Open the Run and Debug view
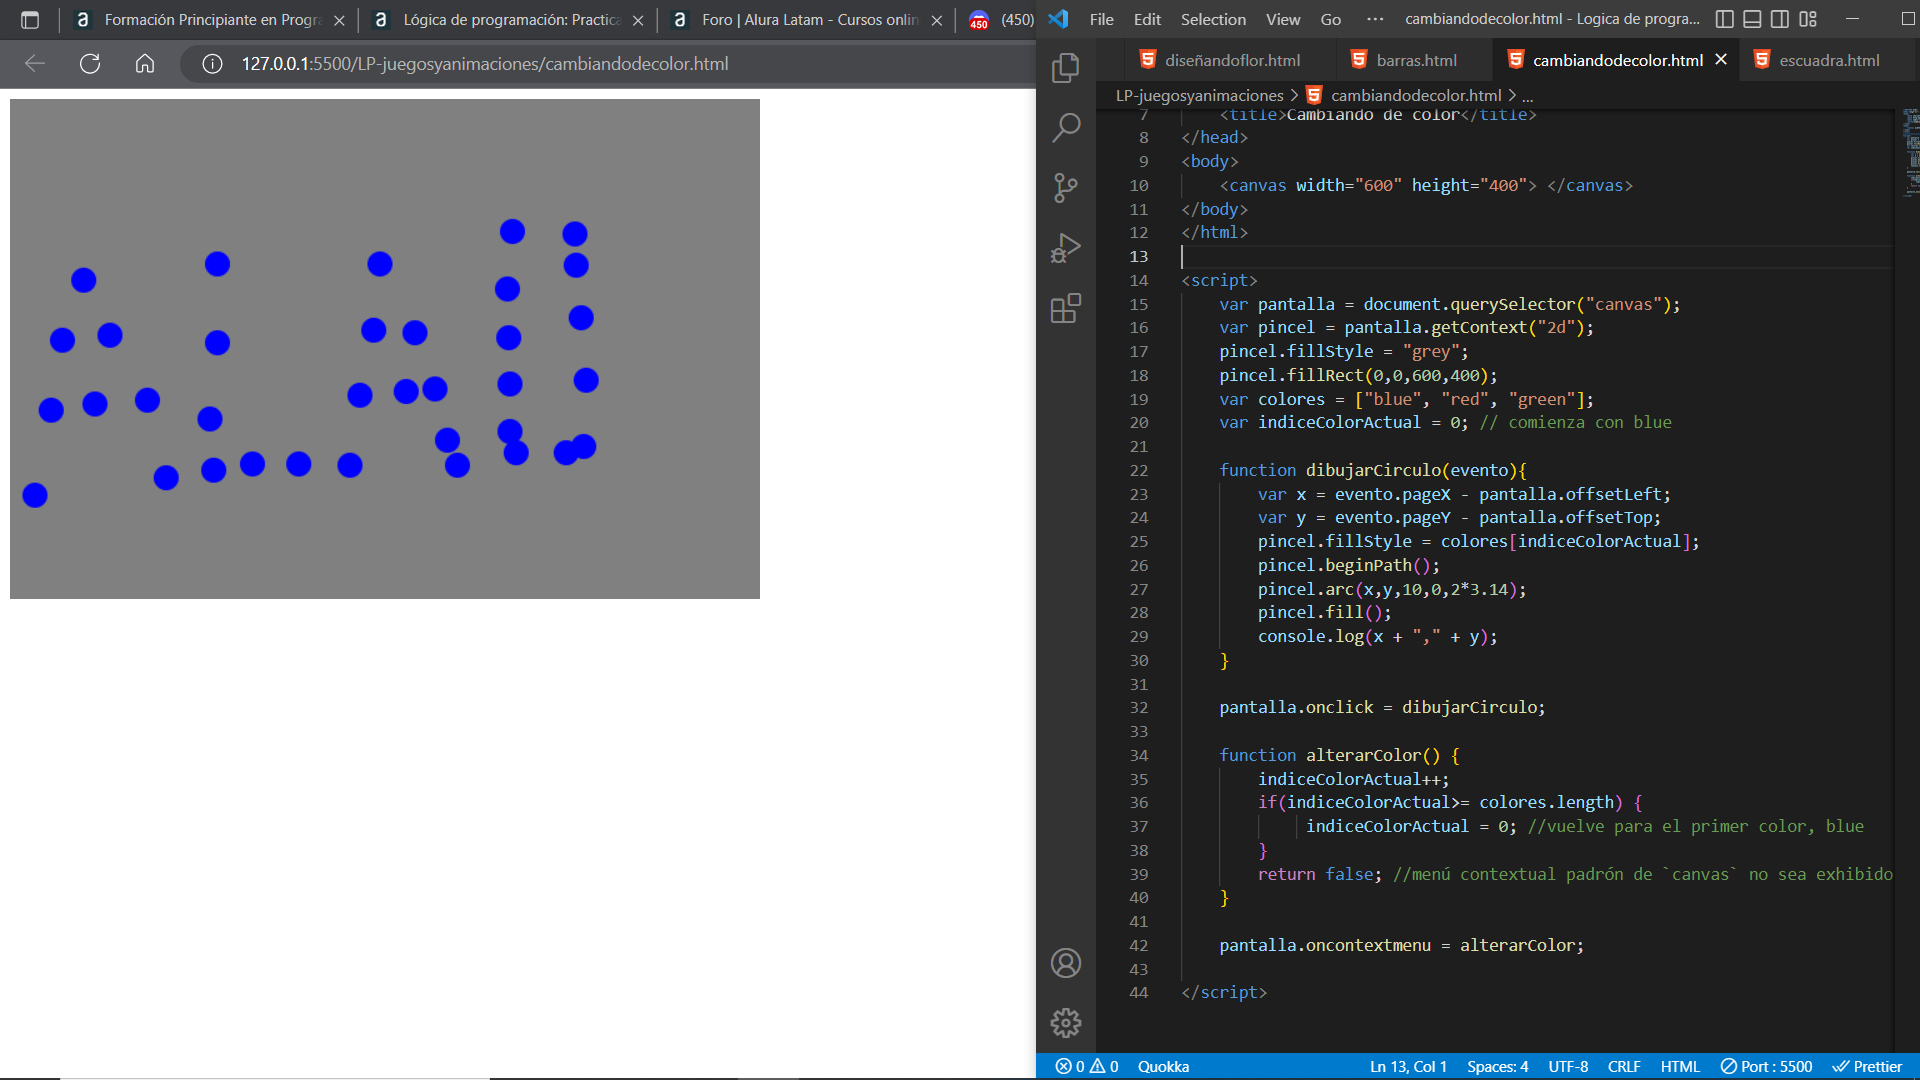This screenshot has height=1080, width=1920. [x=1066, y=247]
